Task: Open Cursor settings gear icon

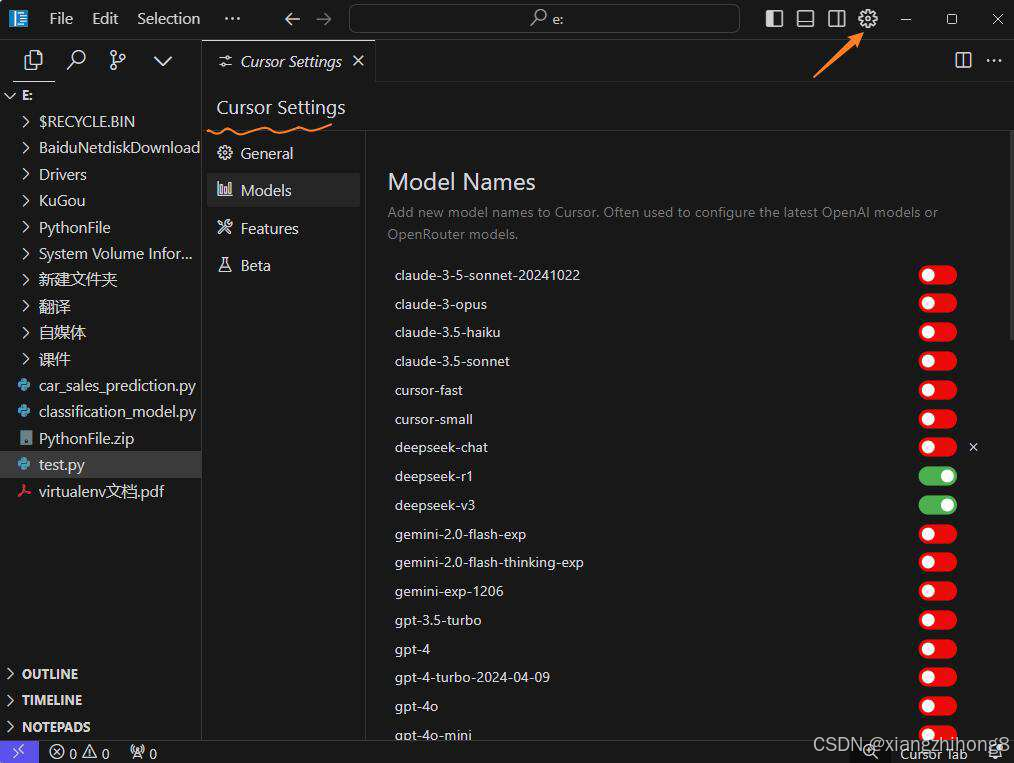Action: pos(868,19)
